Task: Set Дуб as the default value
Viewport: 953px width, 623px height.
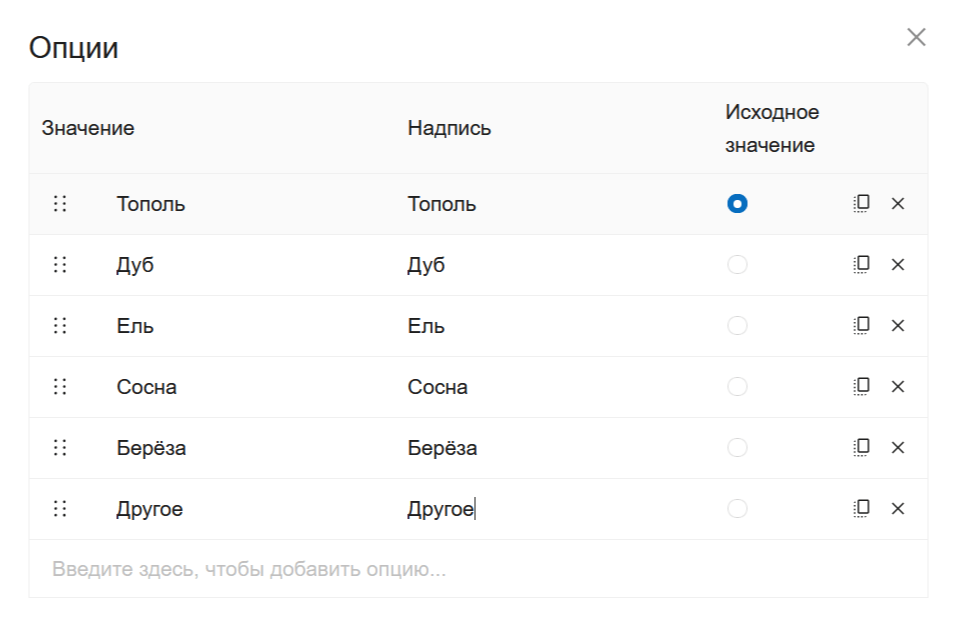Action: [737, 265]
